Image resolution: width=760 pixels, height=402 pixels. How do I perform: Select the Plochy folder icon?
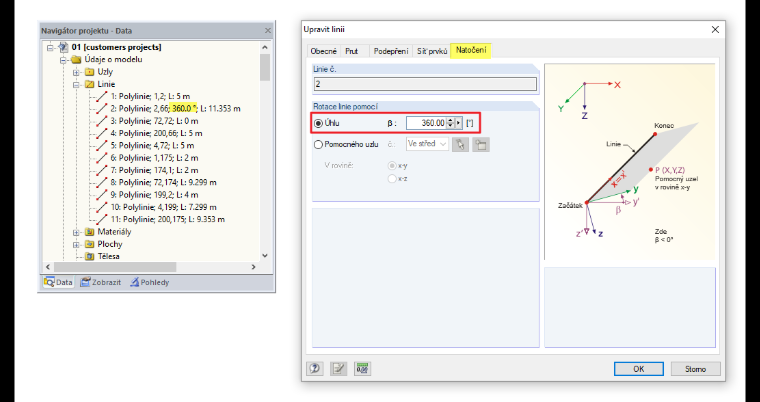point(90,244)
